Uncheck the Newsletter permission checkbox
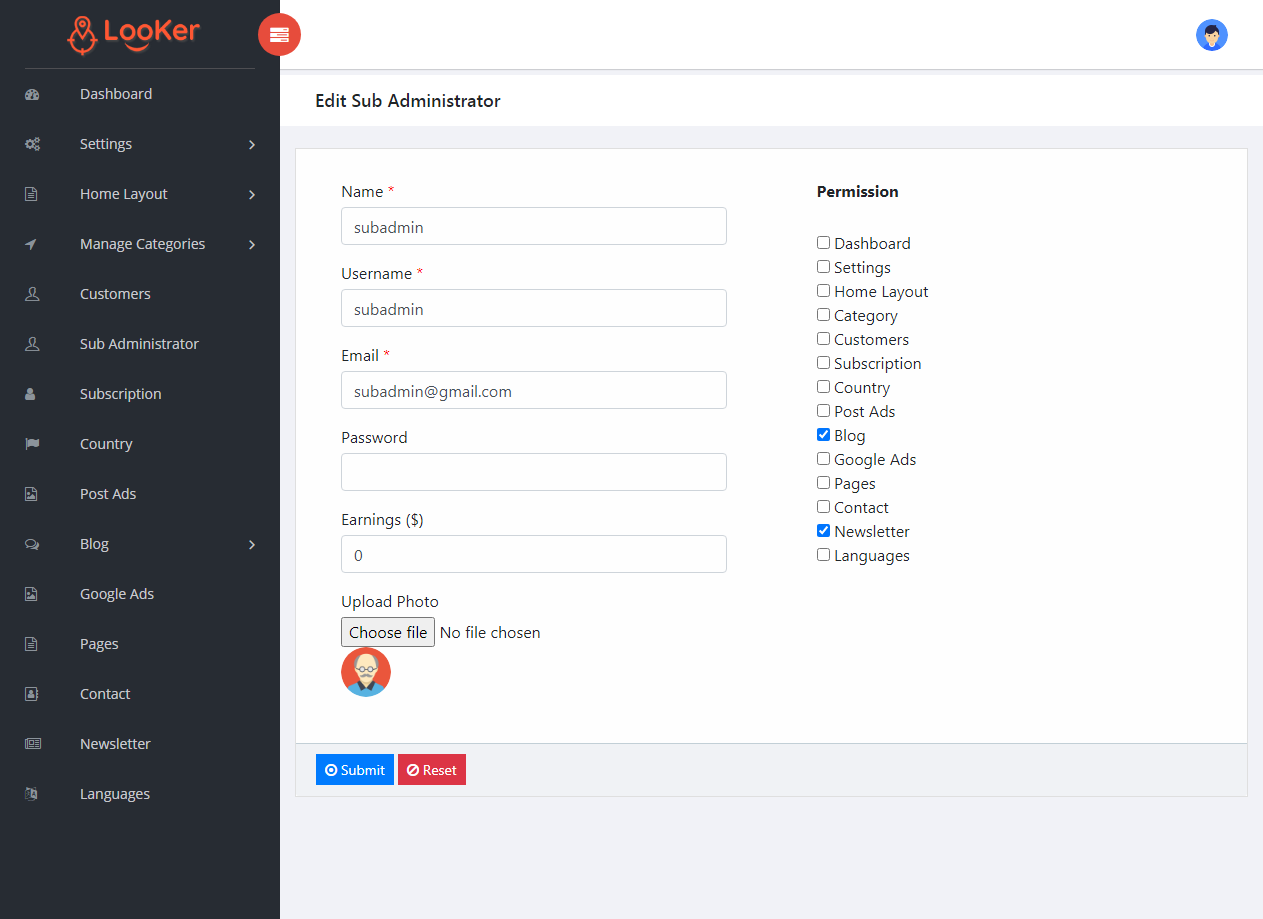Viewport: 1263px width, 919px height. click(x=824, y=531)
